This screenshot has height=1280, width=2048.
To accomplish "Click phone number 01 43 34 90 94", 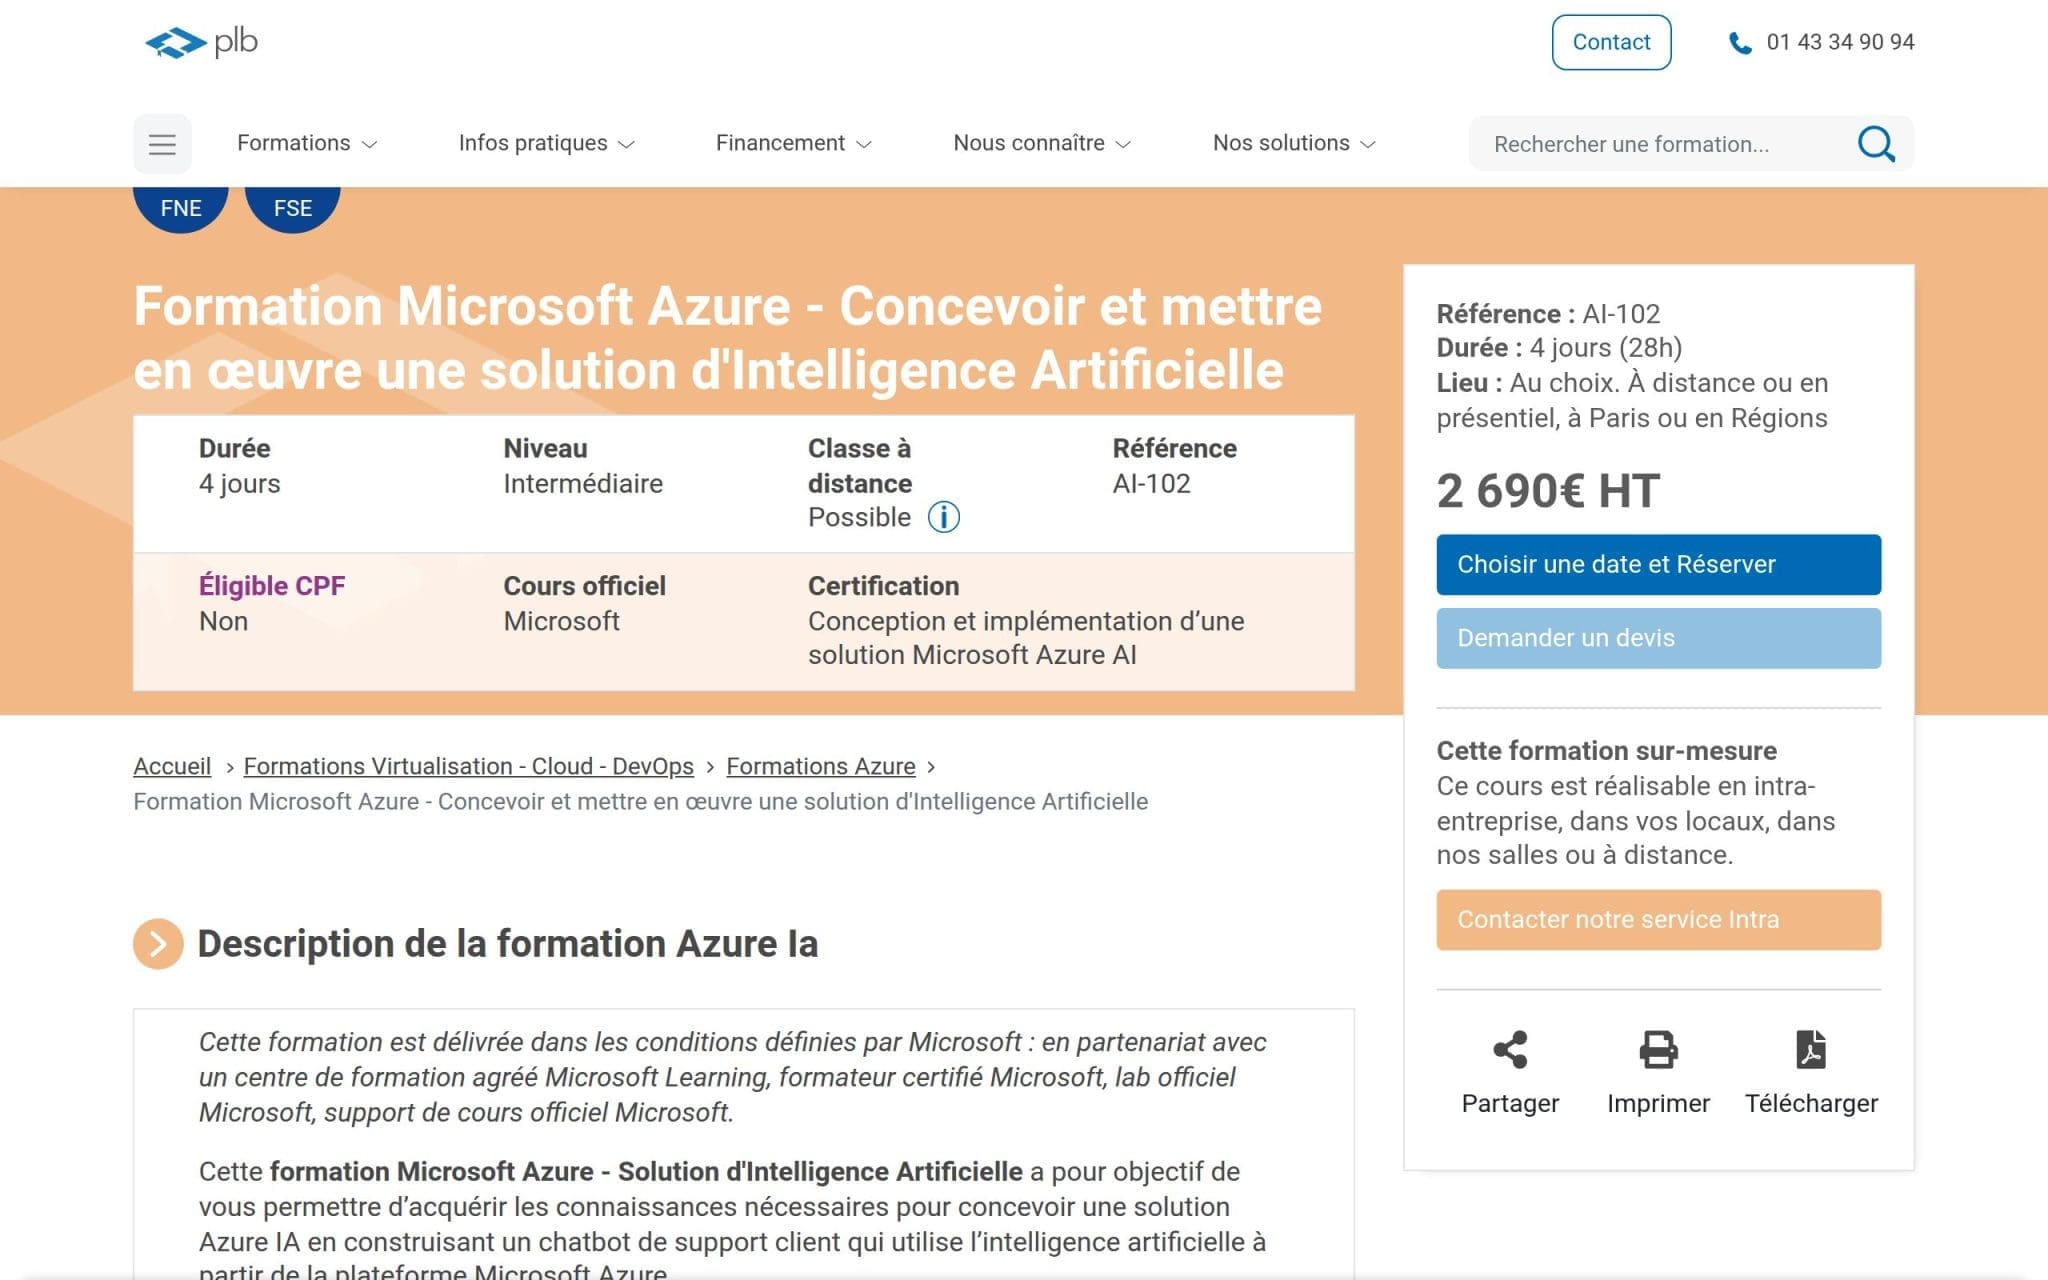I will tap(1840, 42).
